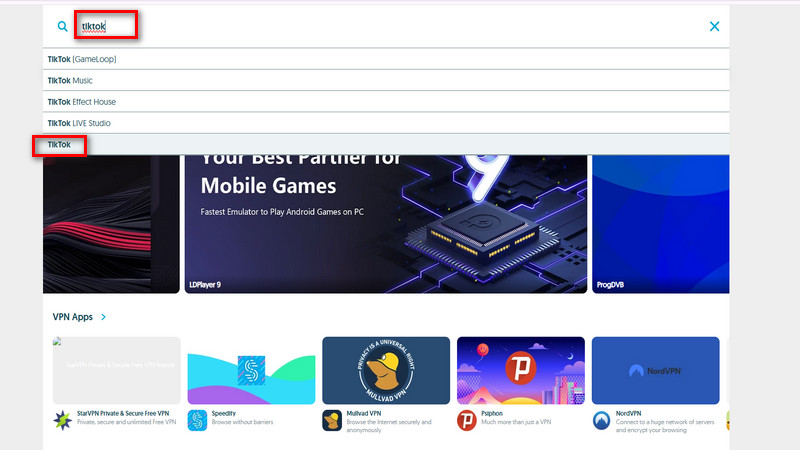Click the magnifier search icon

(x=63, y=27)
